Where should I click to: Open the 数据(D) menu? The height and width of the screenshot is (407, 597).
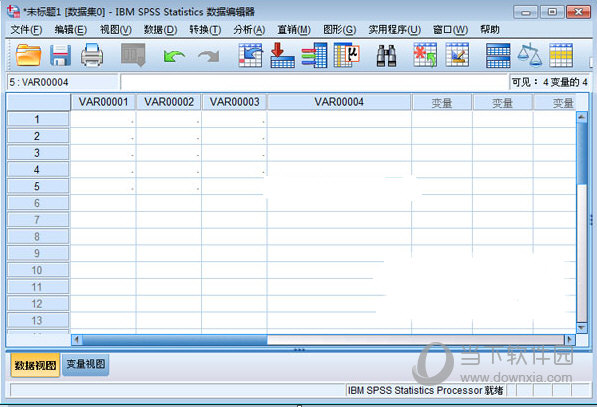click(x=160, y=29)
